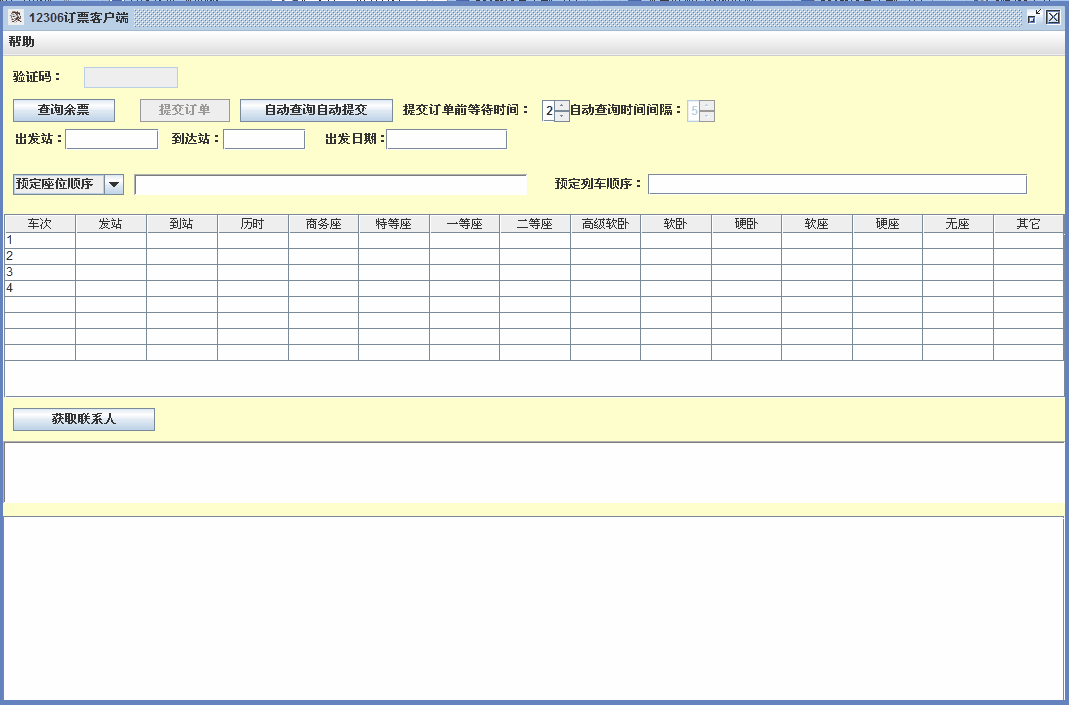Image resolution: width=1069 pixels, height=705 pixels.
Task: Click the seat order text field beside 预定座位顺序
Action: [331, 185]
